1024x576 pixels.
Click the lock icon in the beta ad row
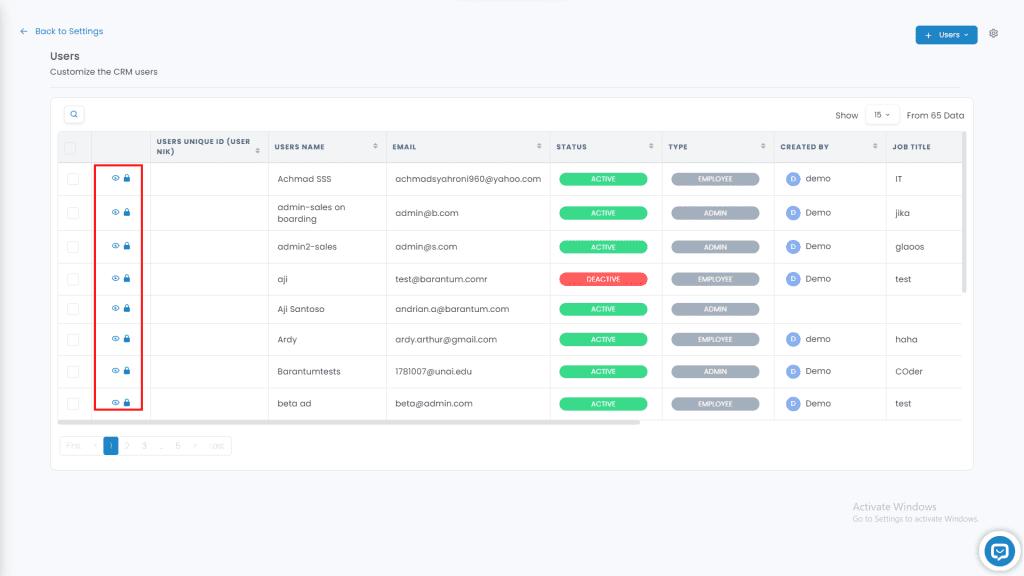pos(127,403)
